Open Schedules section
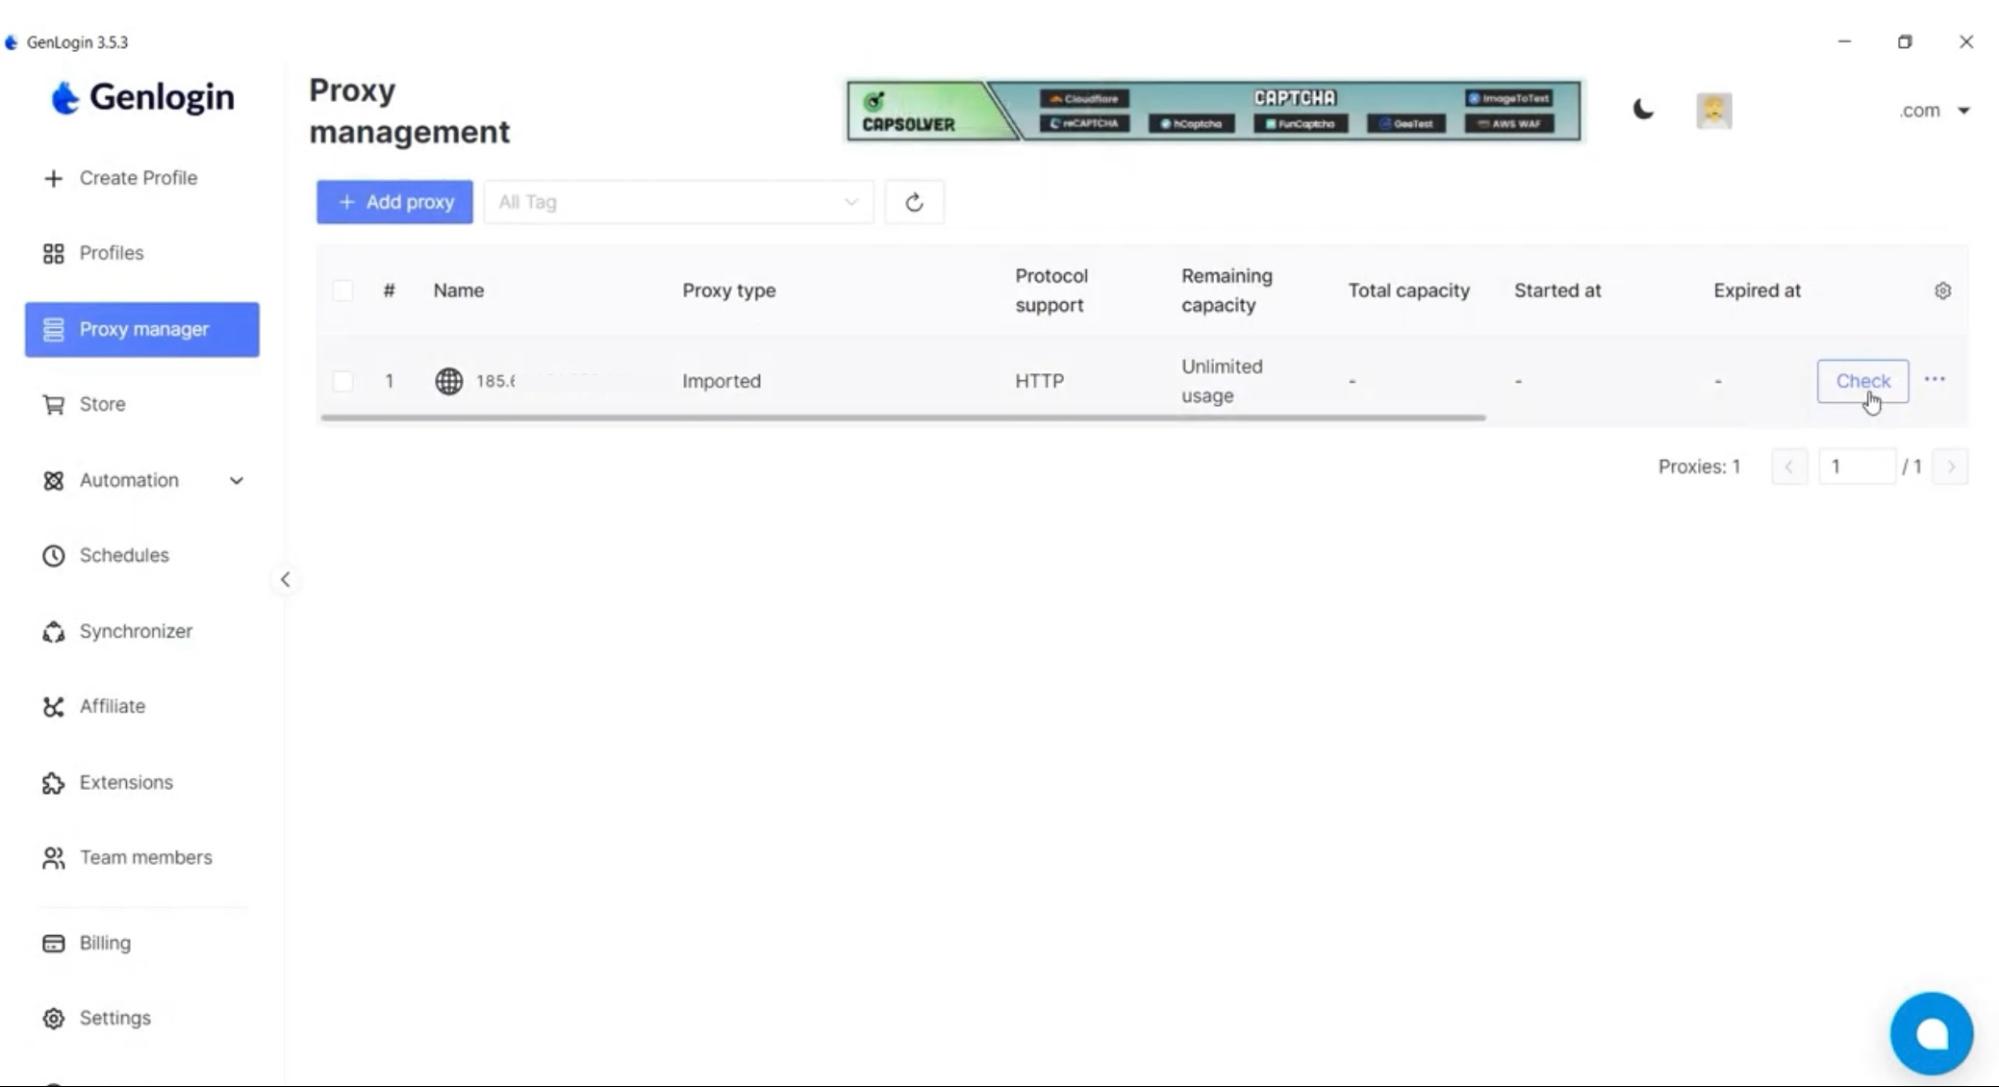The image size is (1999, 1087). [123, 554]
